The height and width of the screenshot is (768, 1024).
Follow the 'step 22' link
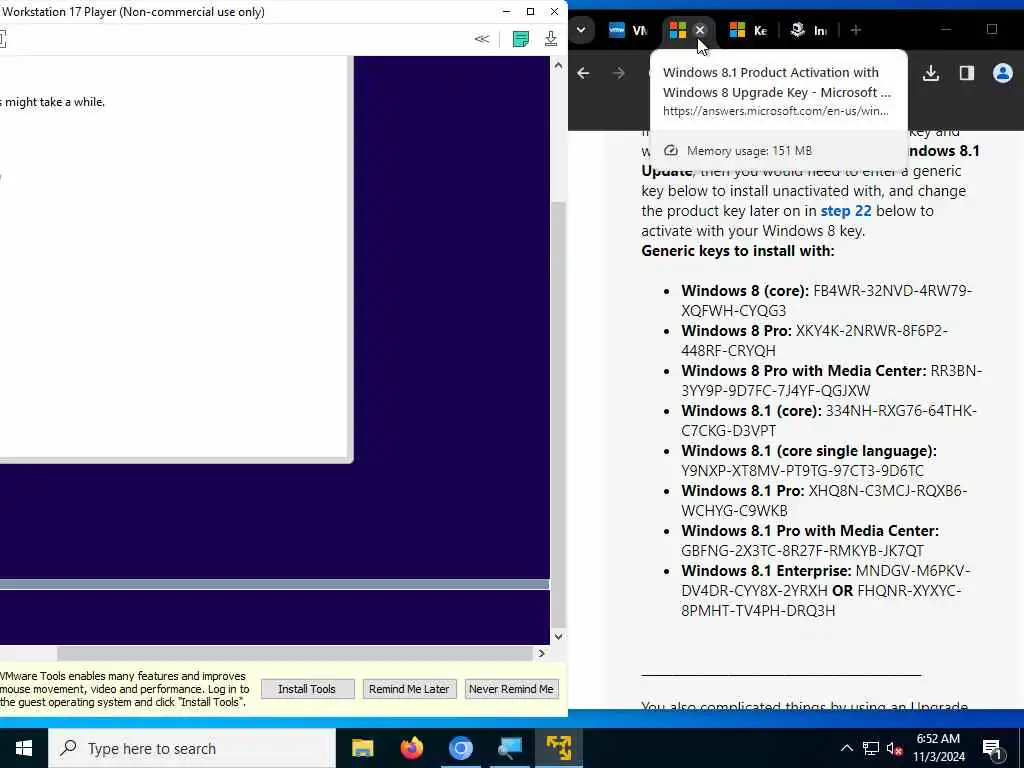[846, 211]
